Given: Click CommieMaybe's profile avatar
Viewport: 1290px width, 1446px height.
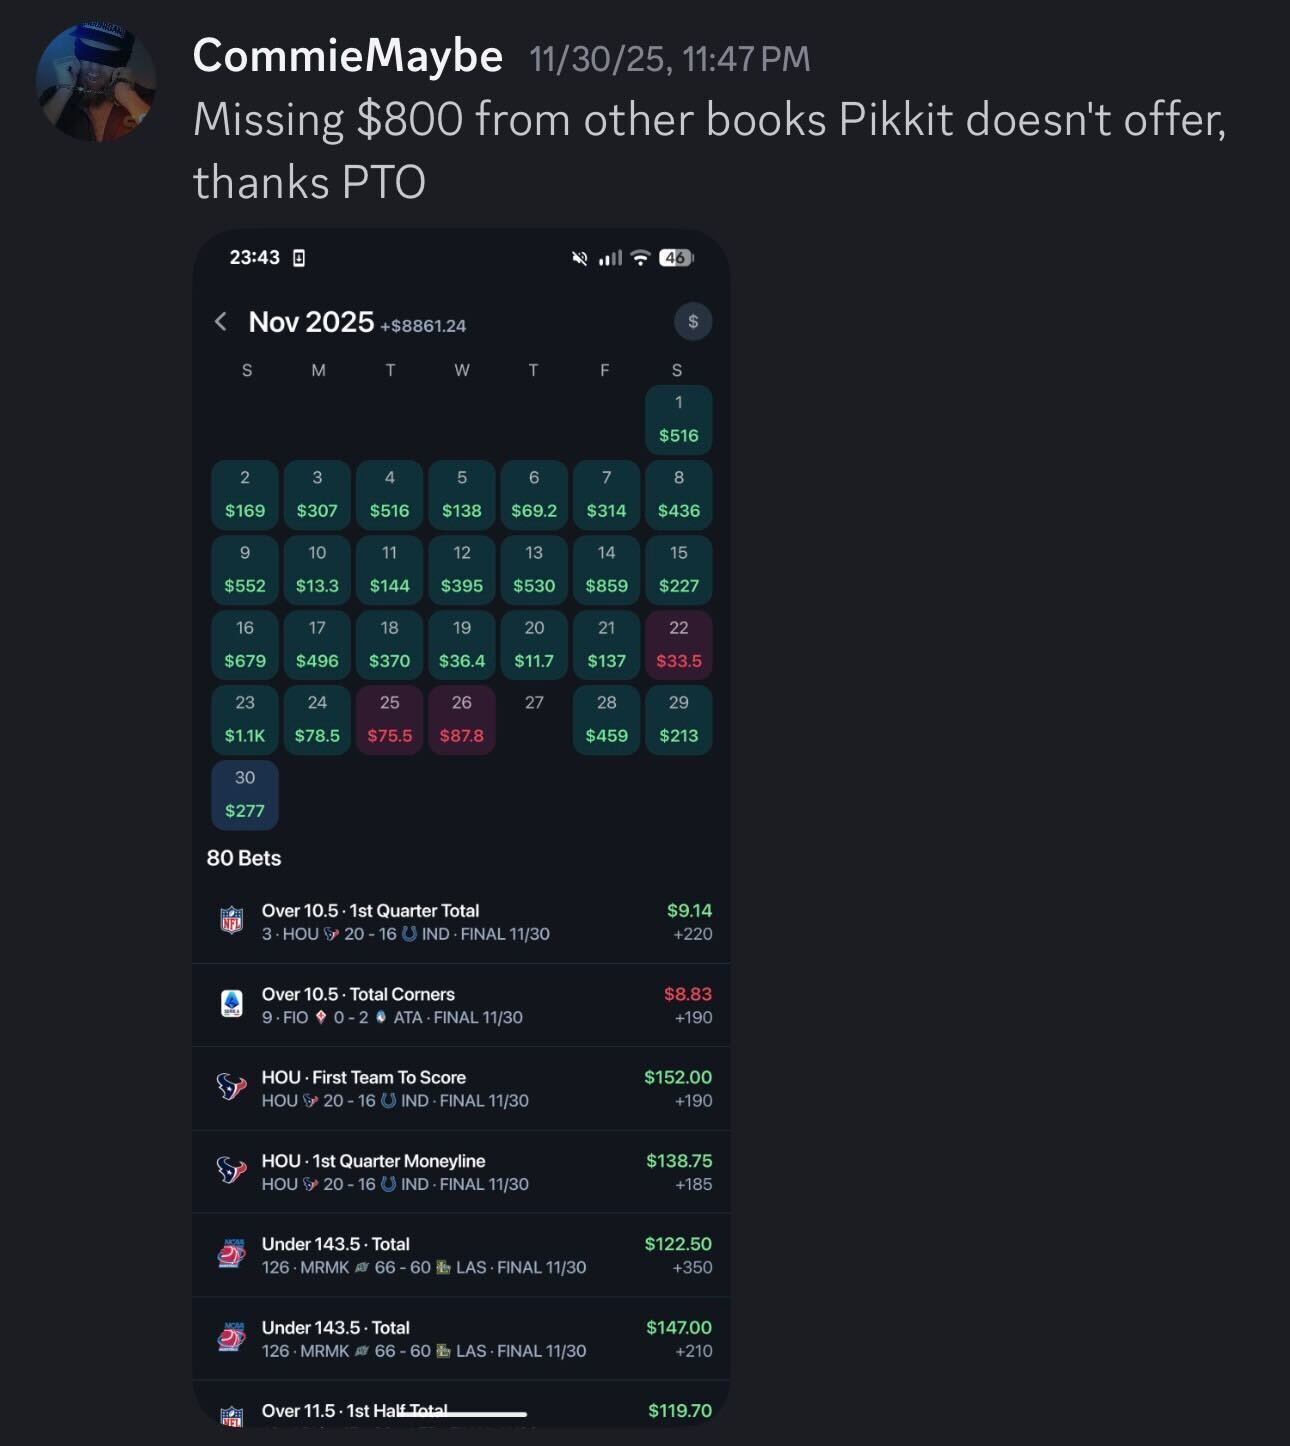Looking at the screenshot, I should coord(96,82).
